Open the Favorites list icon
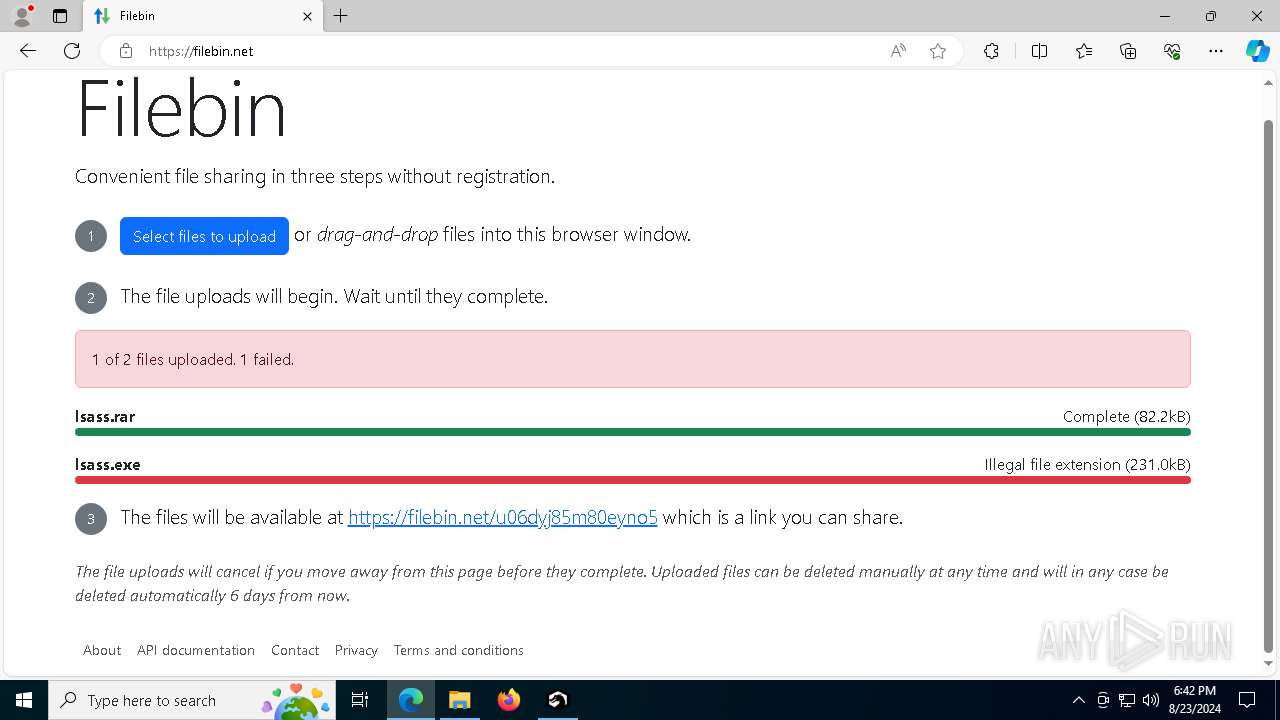Viewport: 1280px width, 720px height. pyautogui.click(x=1084, y=51)
